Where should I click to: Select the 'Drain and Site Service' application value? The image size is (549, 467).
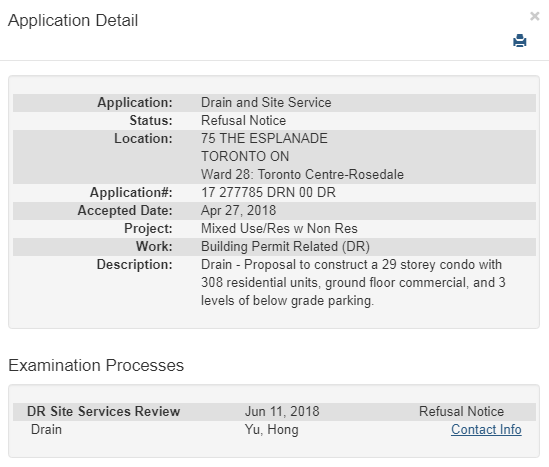click(x=266, y=103)
